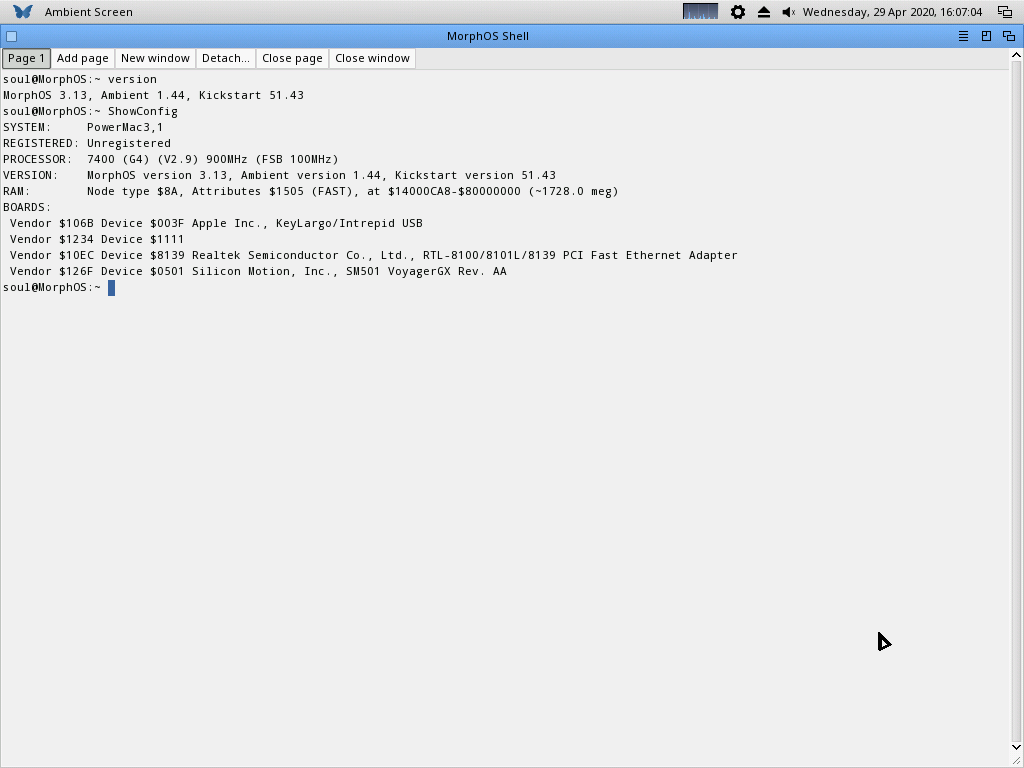Click the scrollbar up arrow

tap(1016, 56)
